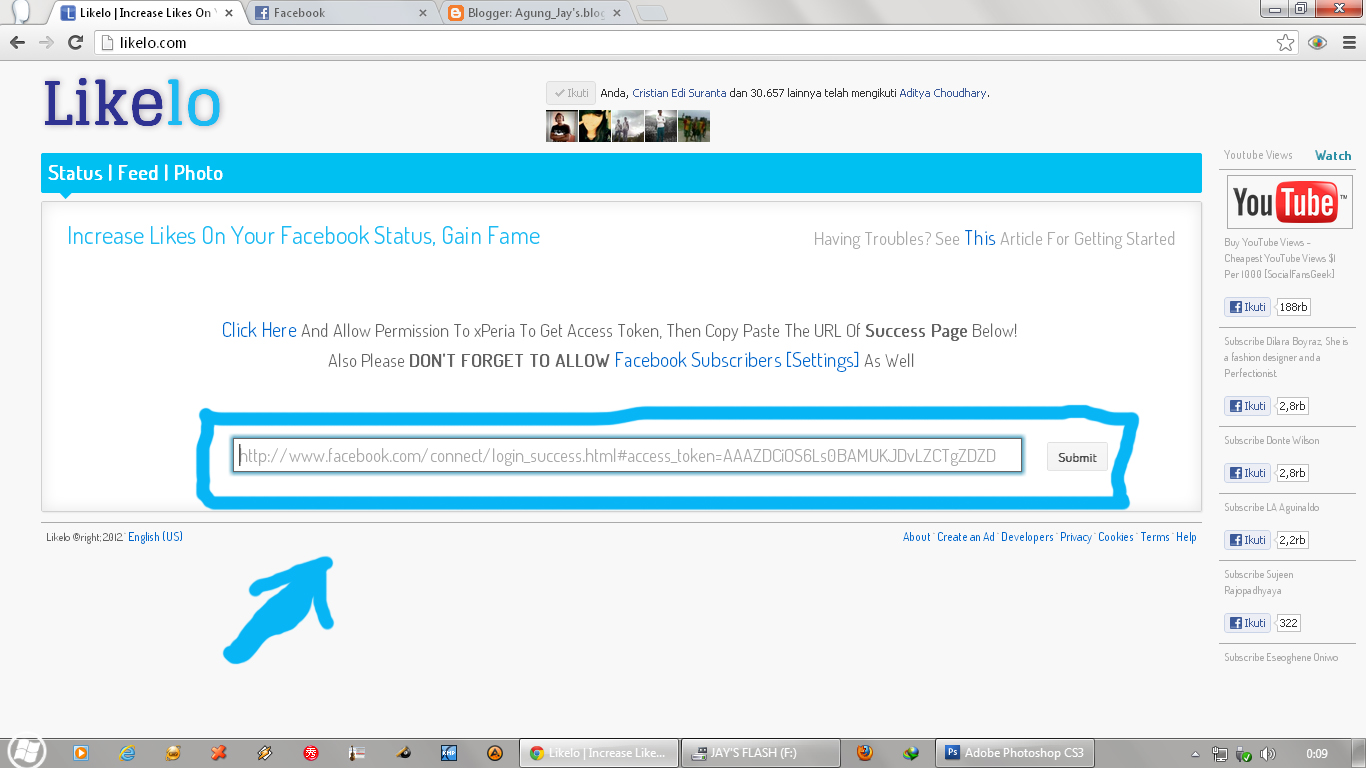Click the last follower profile thumbnail
This screenshot has width=1366, height=768.
pos(694,126)
